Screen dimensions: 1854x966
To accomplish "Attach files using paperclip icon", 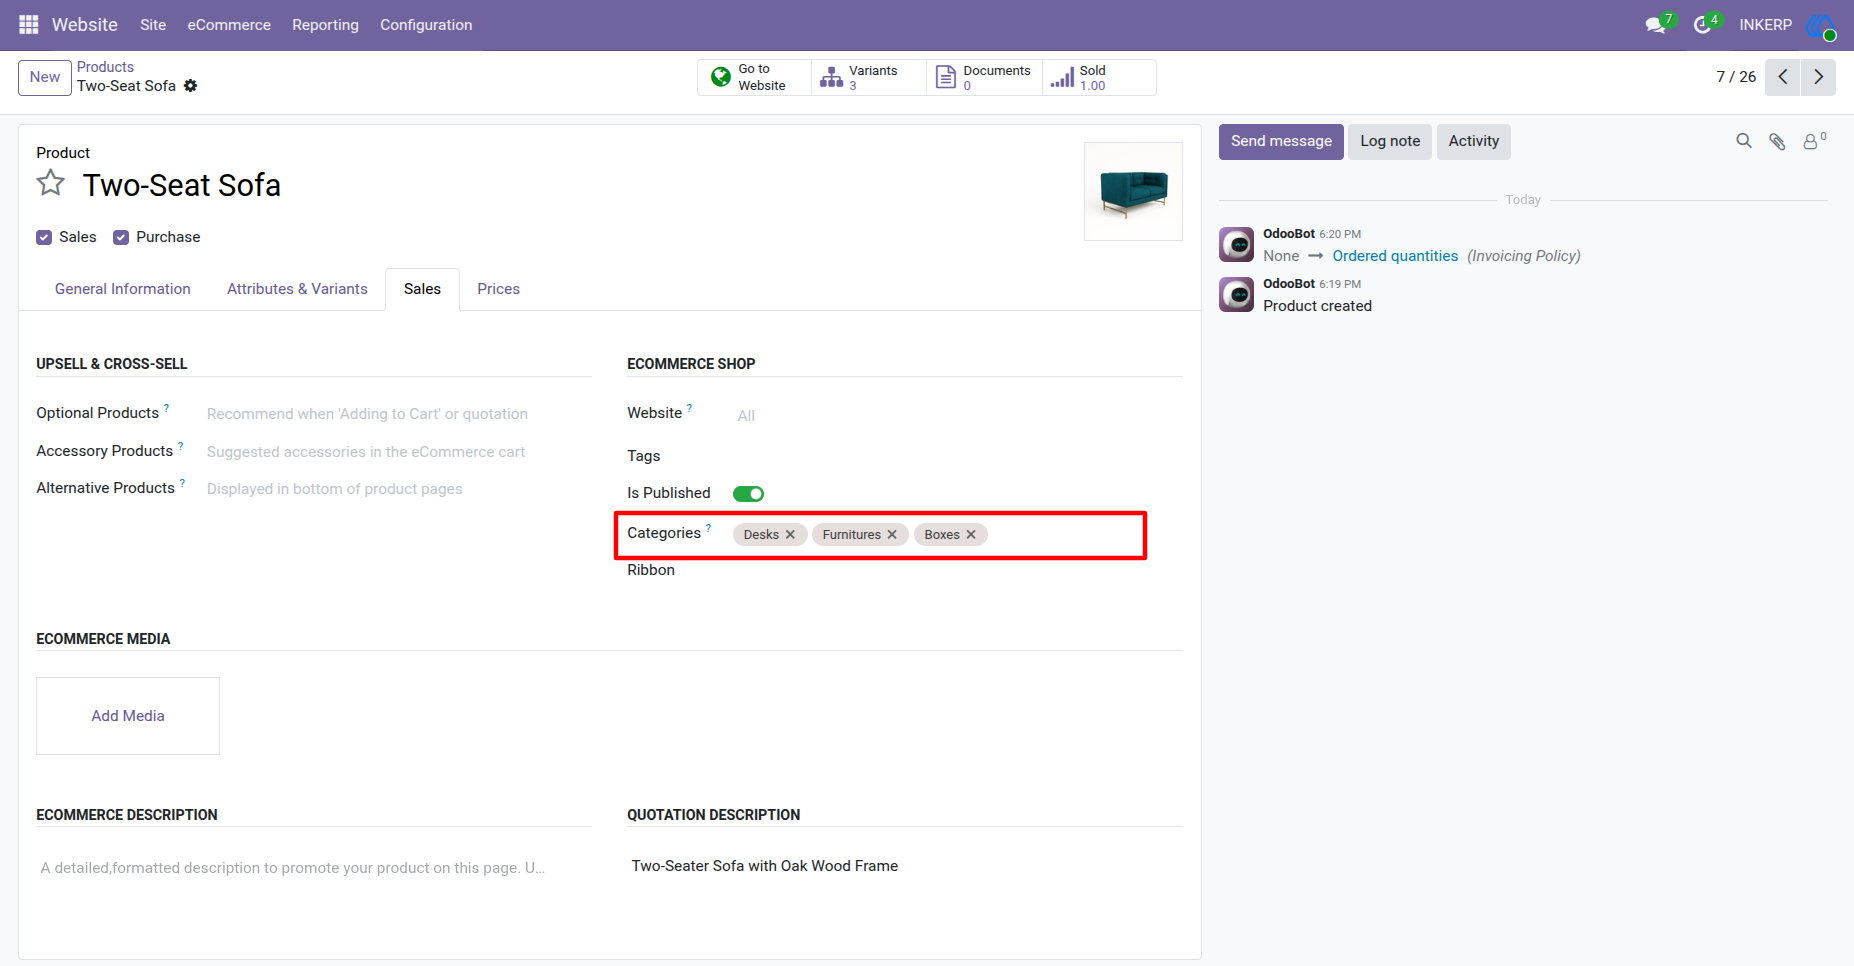I will 1777,141.
